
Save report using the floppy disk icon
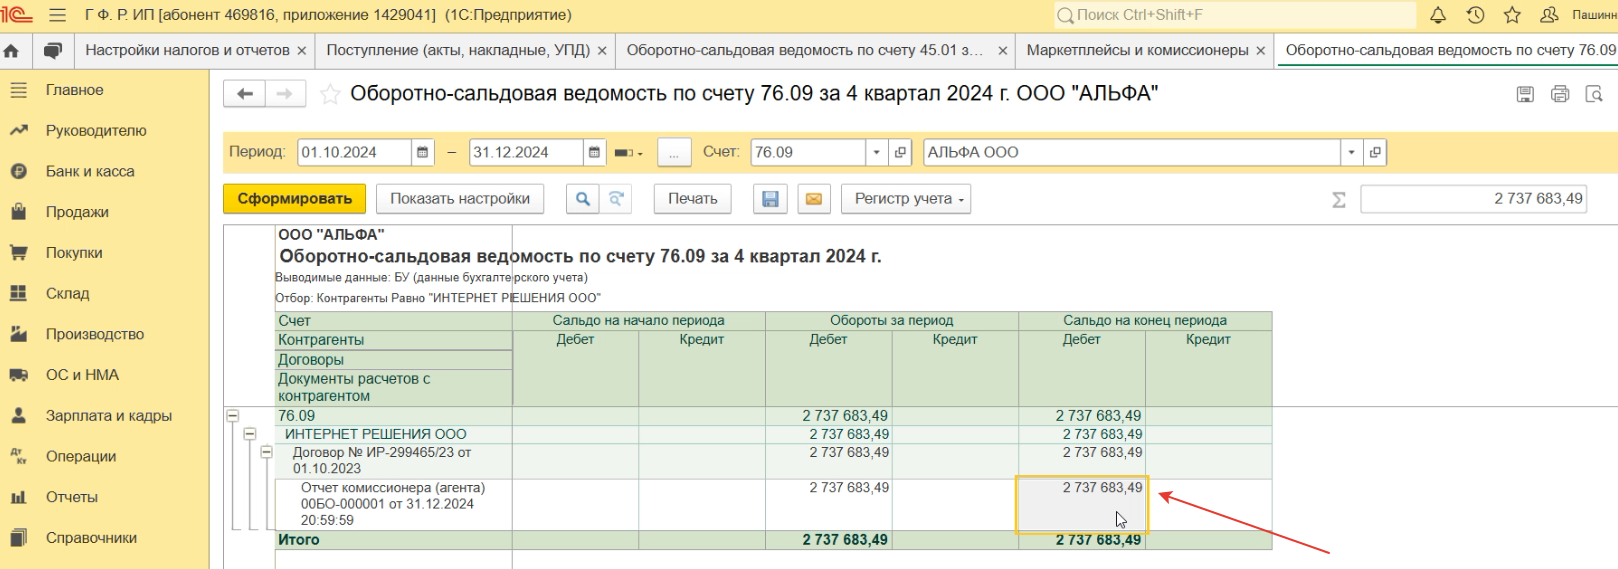coord(770,199)
